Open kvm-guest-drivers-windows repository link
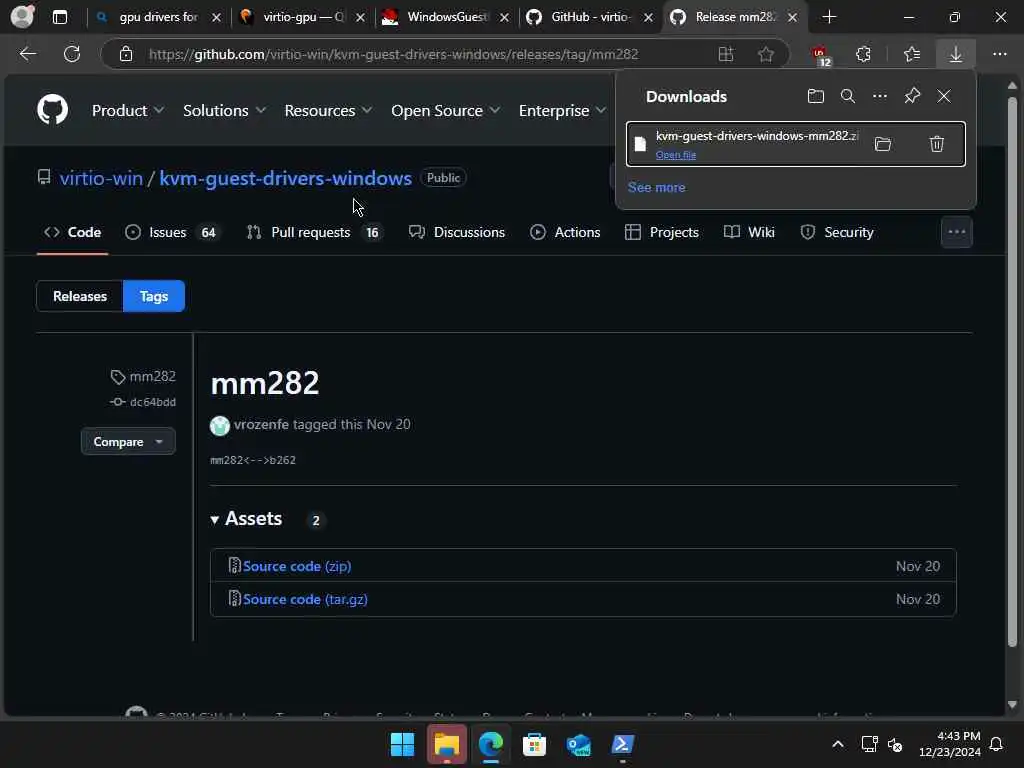 tap(285, 178)
